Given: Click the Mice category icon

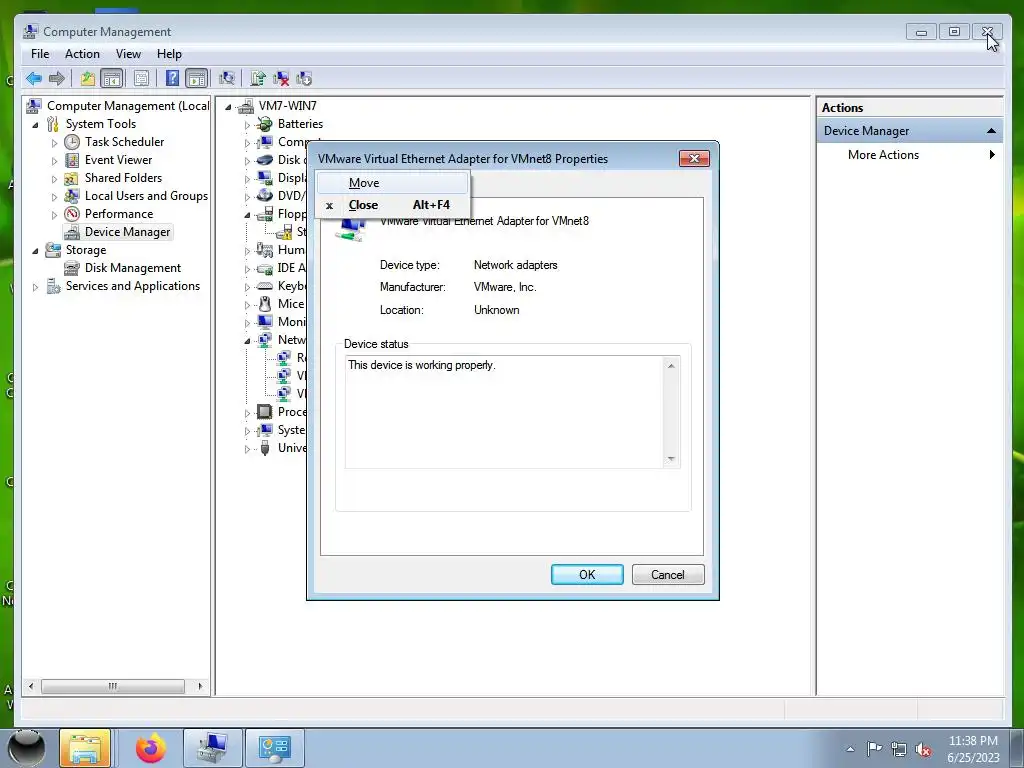Looking at the screenshot, I should pos(264,304).
